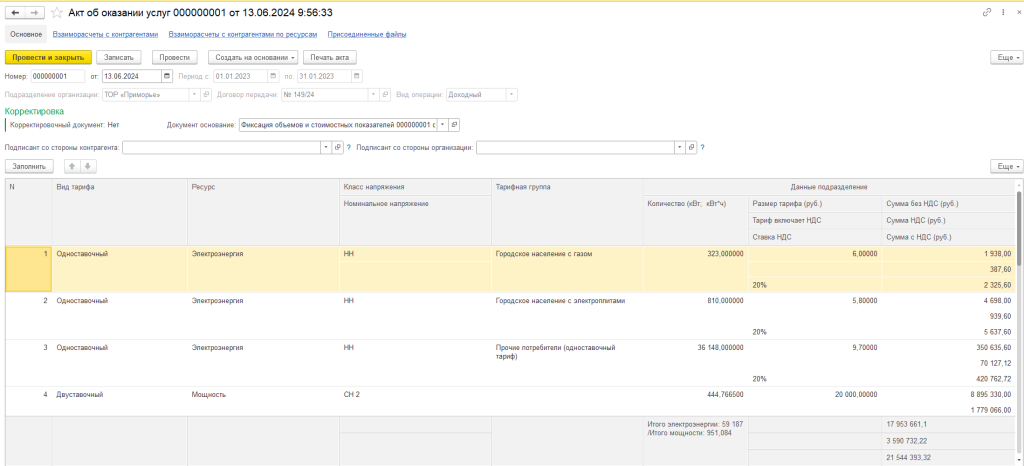Go back using the left arrow button
Image resolution: width=1024 pixels, height=466 pixels.
(15, 12)
